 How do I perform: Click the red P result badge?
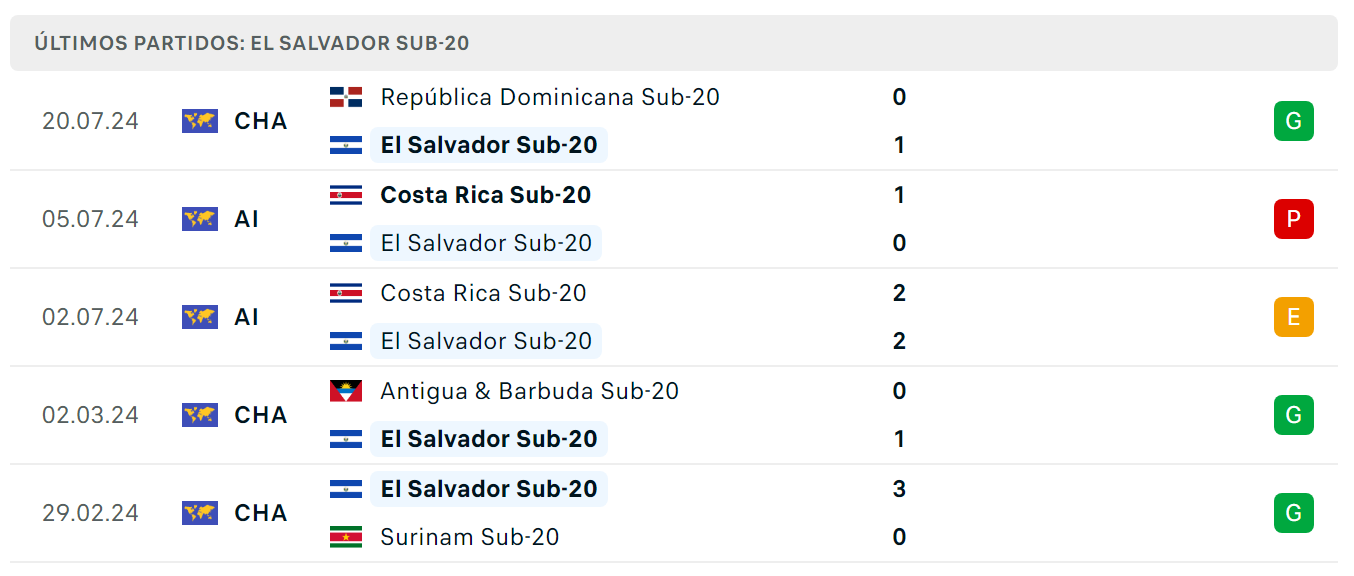pos(1293,219)
